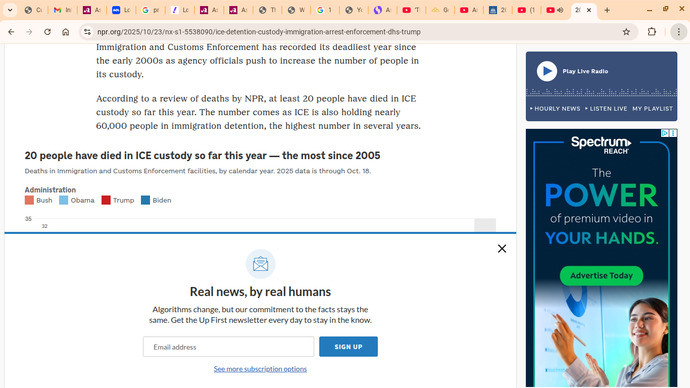Open a new browser tab
Screen dimensions: 690x388
(x=607, y=10)
